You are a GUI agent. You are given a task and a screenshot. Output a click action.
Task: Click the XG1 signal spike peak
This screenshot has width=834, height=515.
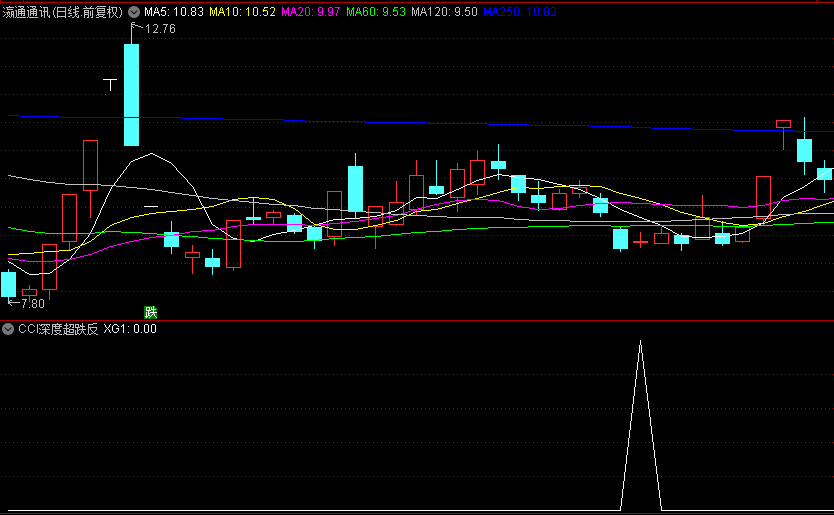coord(640,343)
